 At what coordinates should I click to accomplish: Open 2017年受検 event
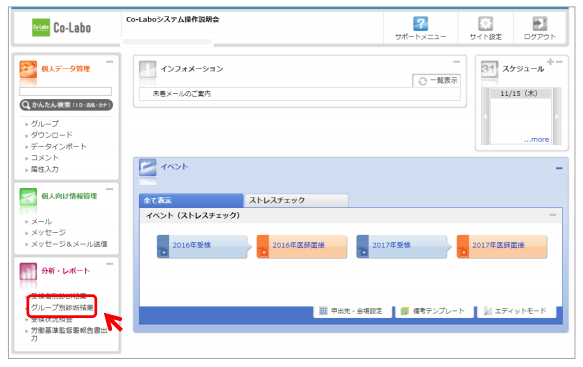coord(403,246)
